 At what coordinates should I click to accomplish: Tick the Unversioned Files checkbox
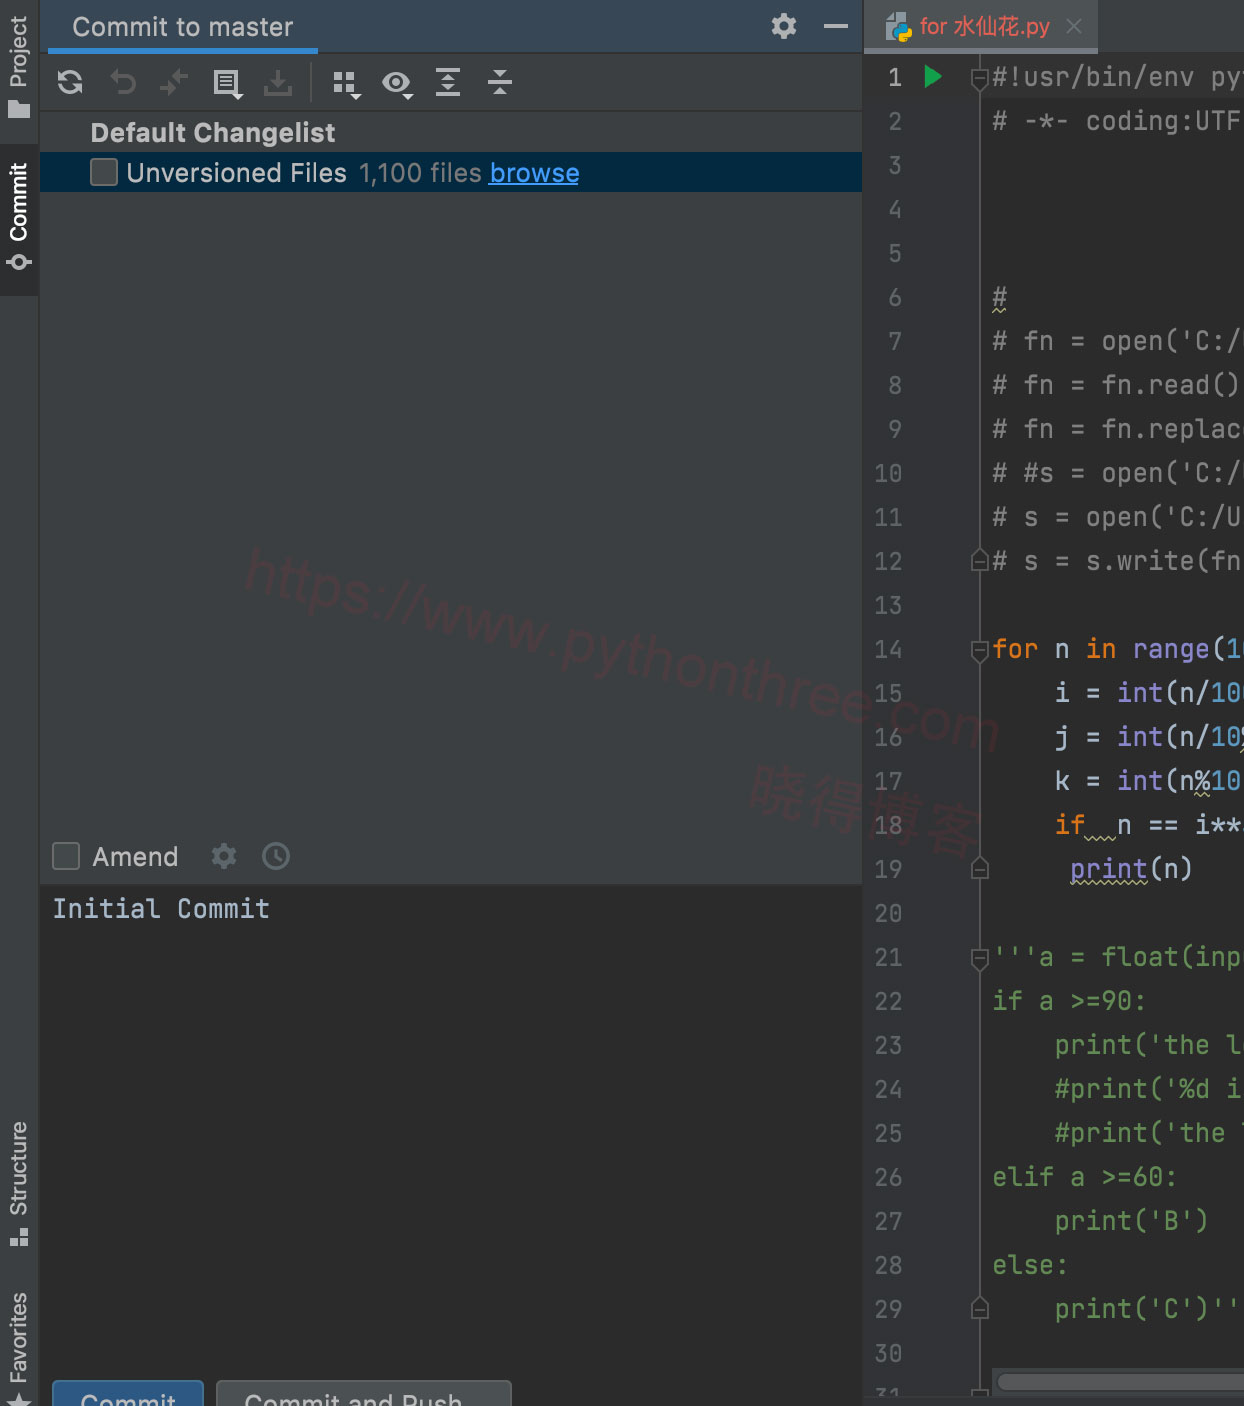coord(104,172)
